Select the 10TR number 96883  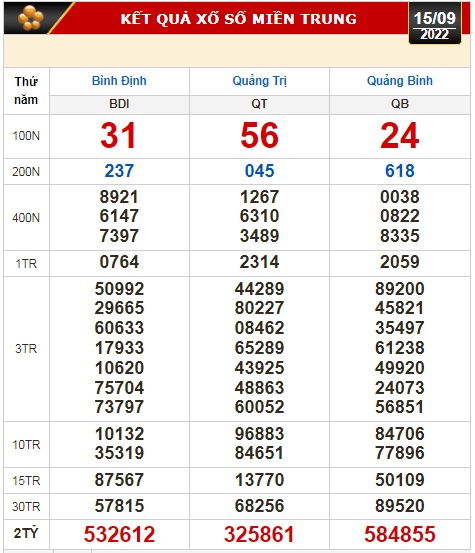point(259,434)
